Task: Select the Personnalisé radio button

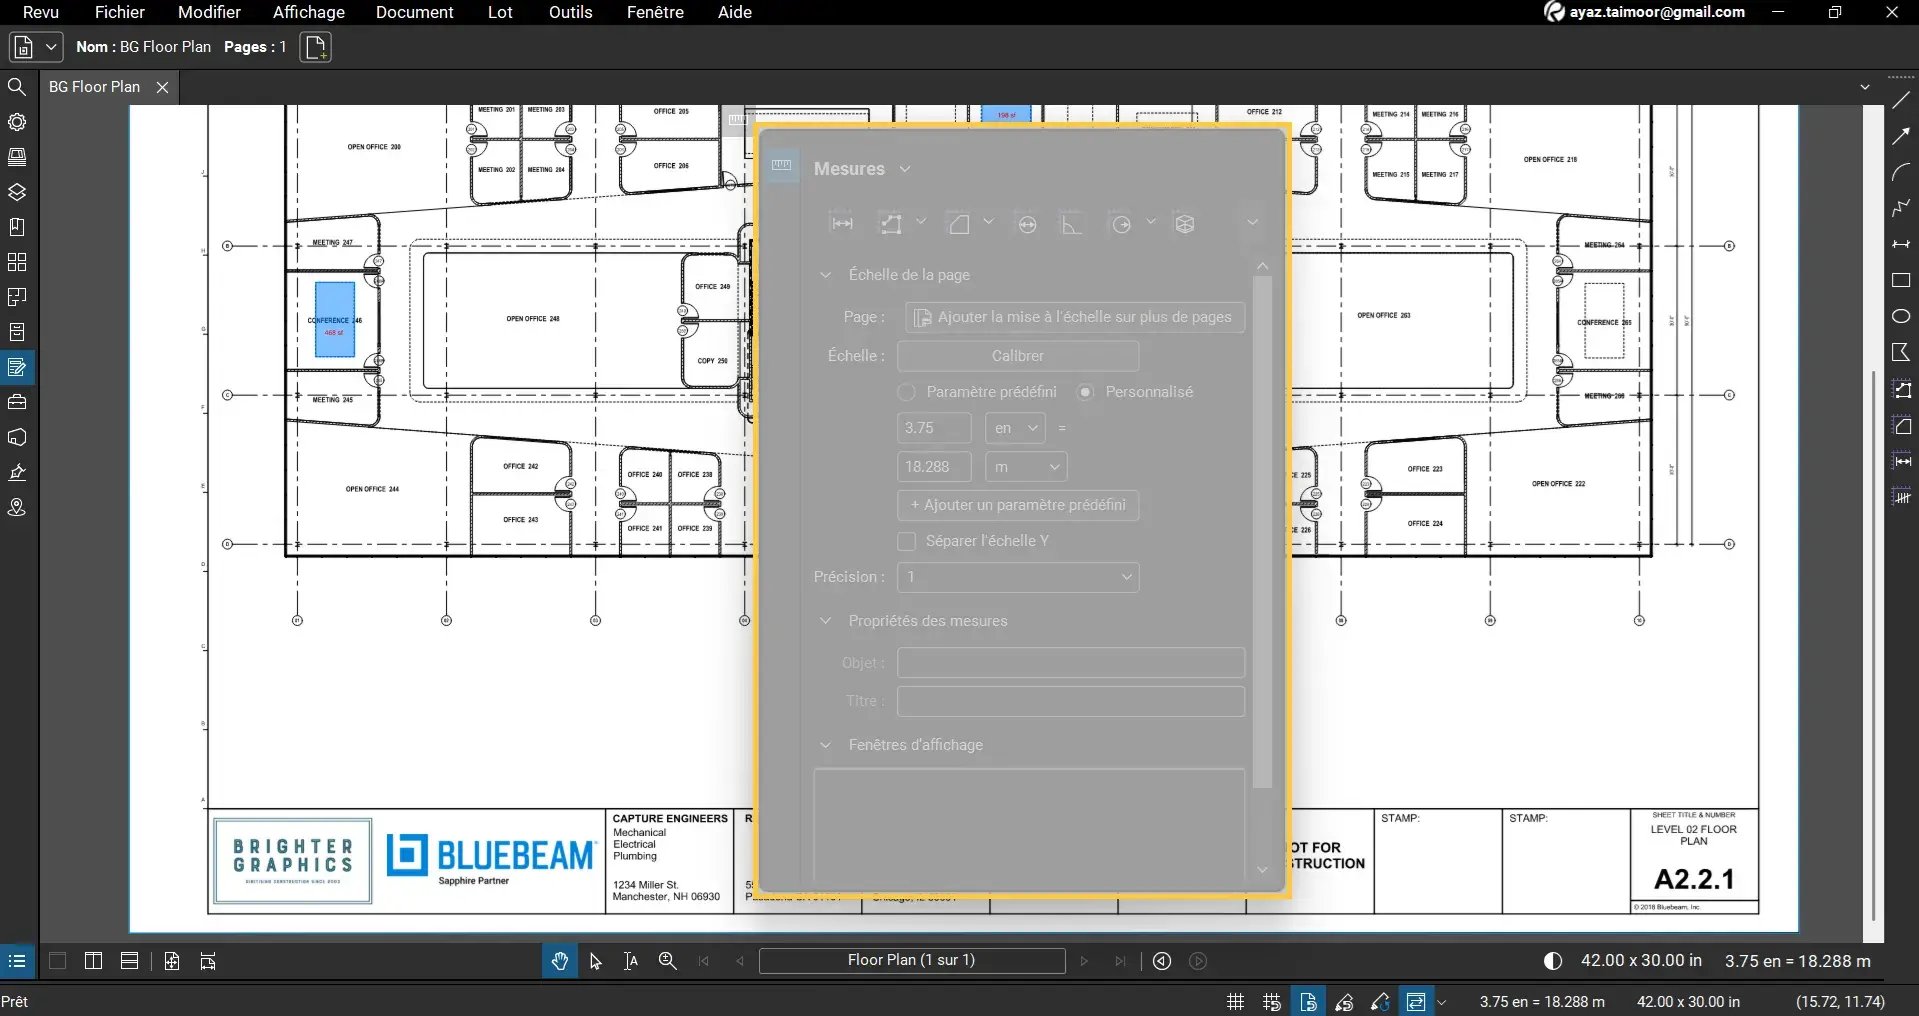Action: click(1085, 392)
